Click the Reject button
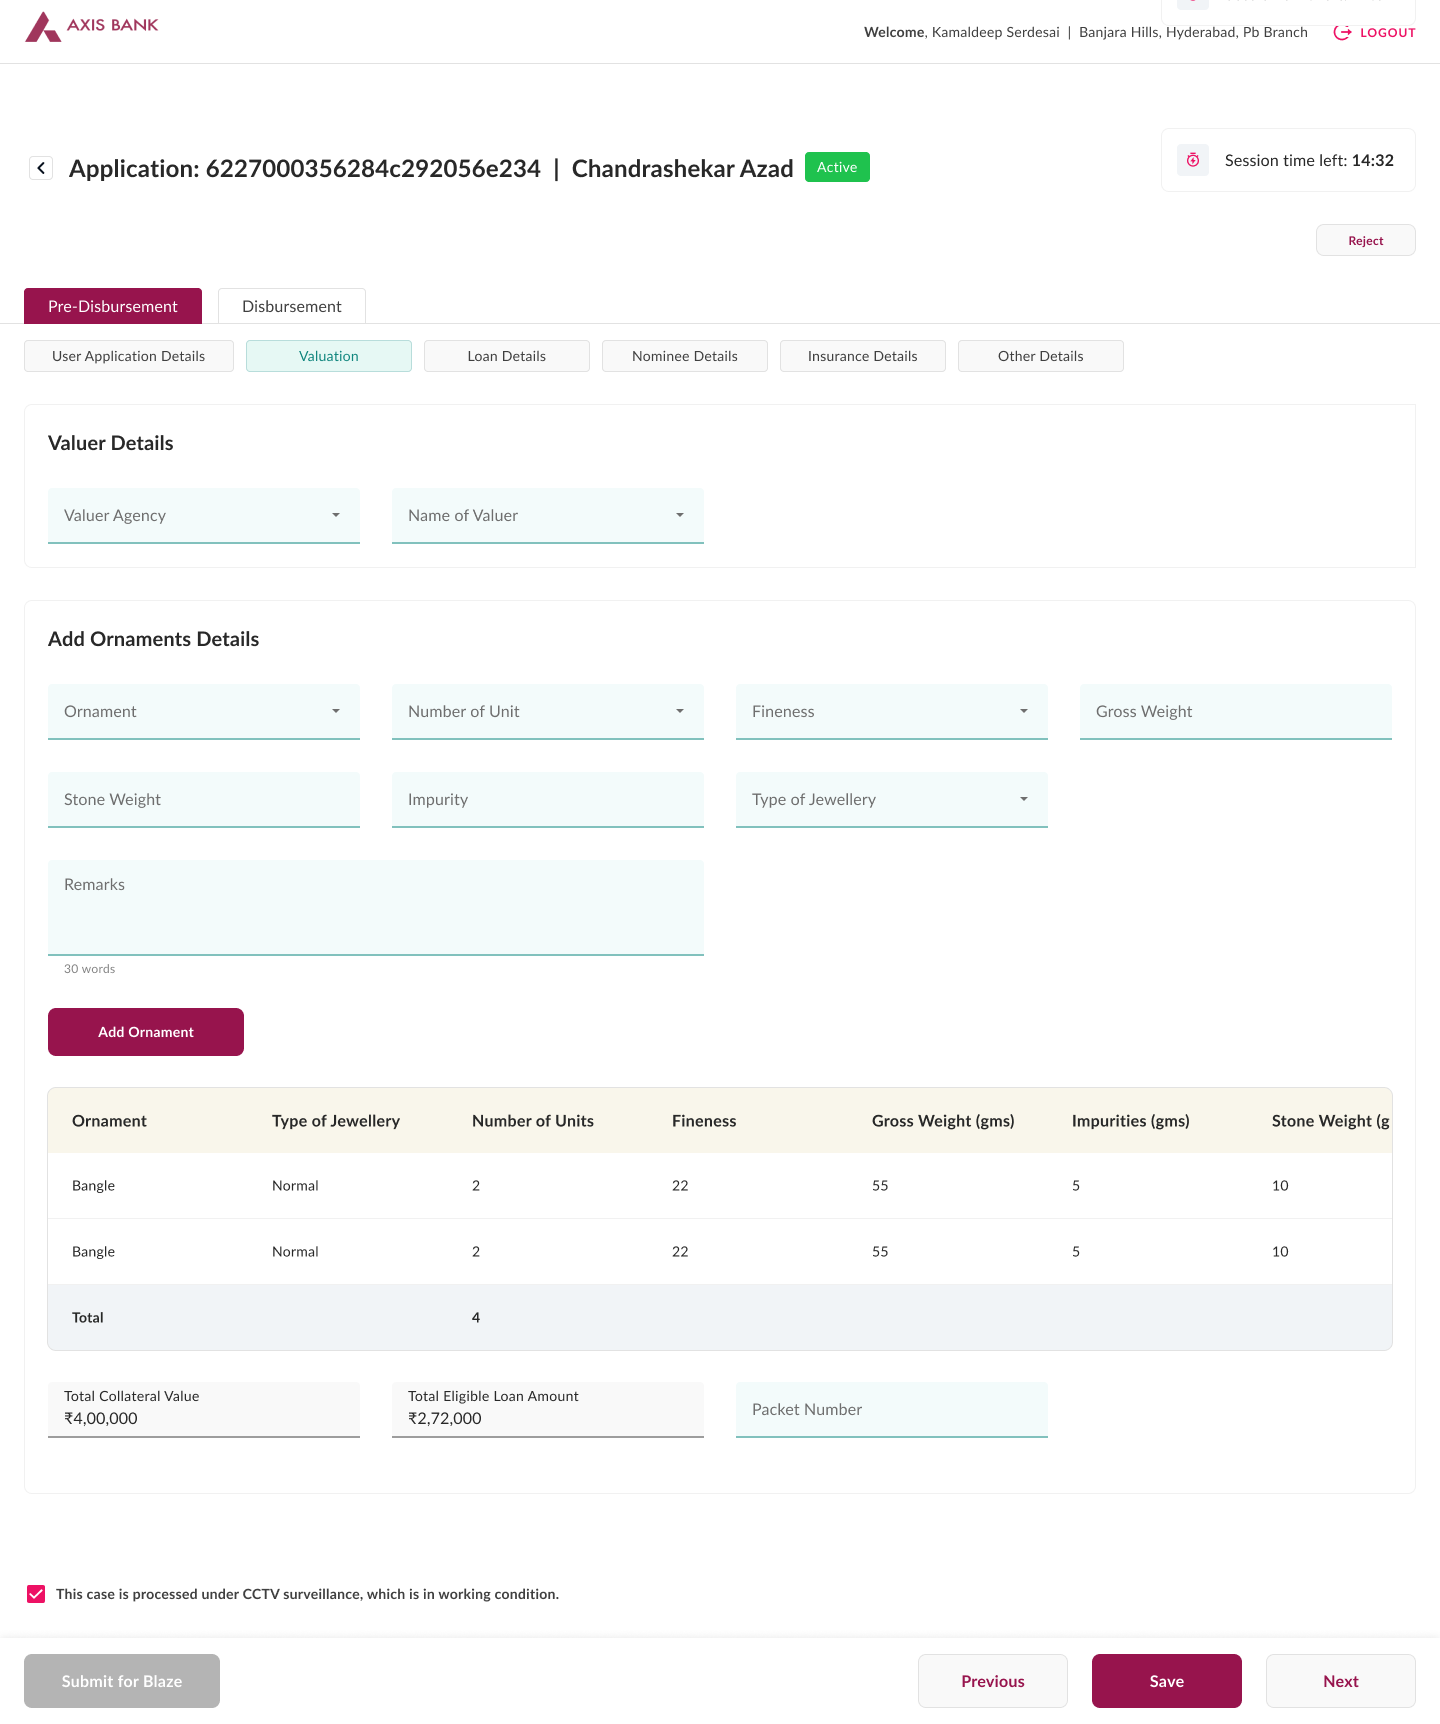Image resolution: width=1440 pixels, height=1724 pixels. (x=1366, y=240)
